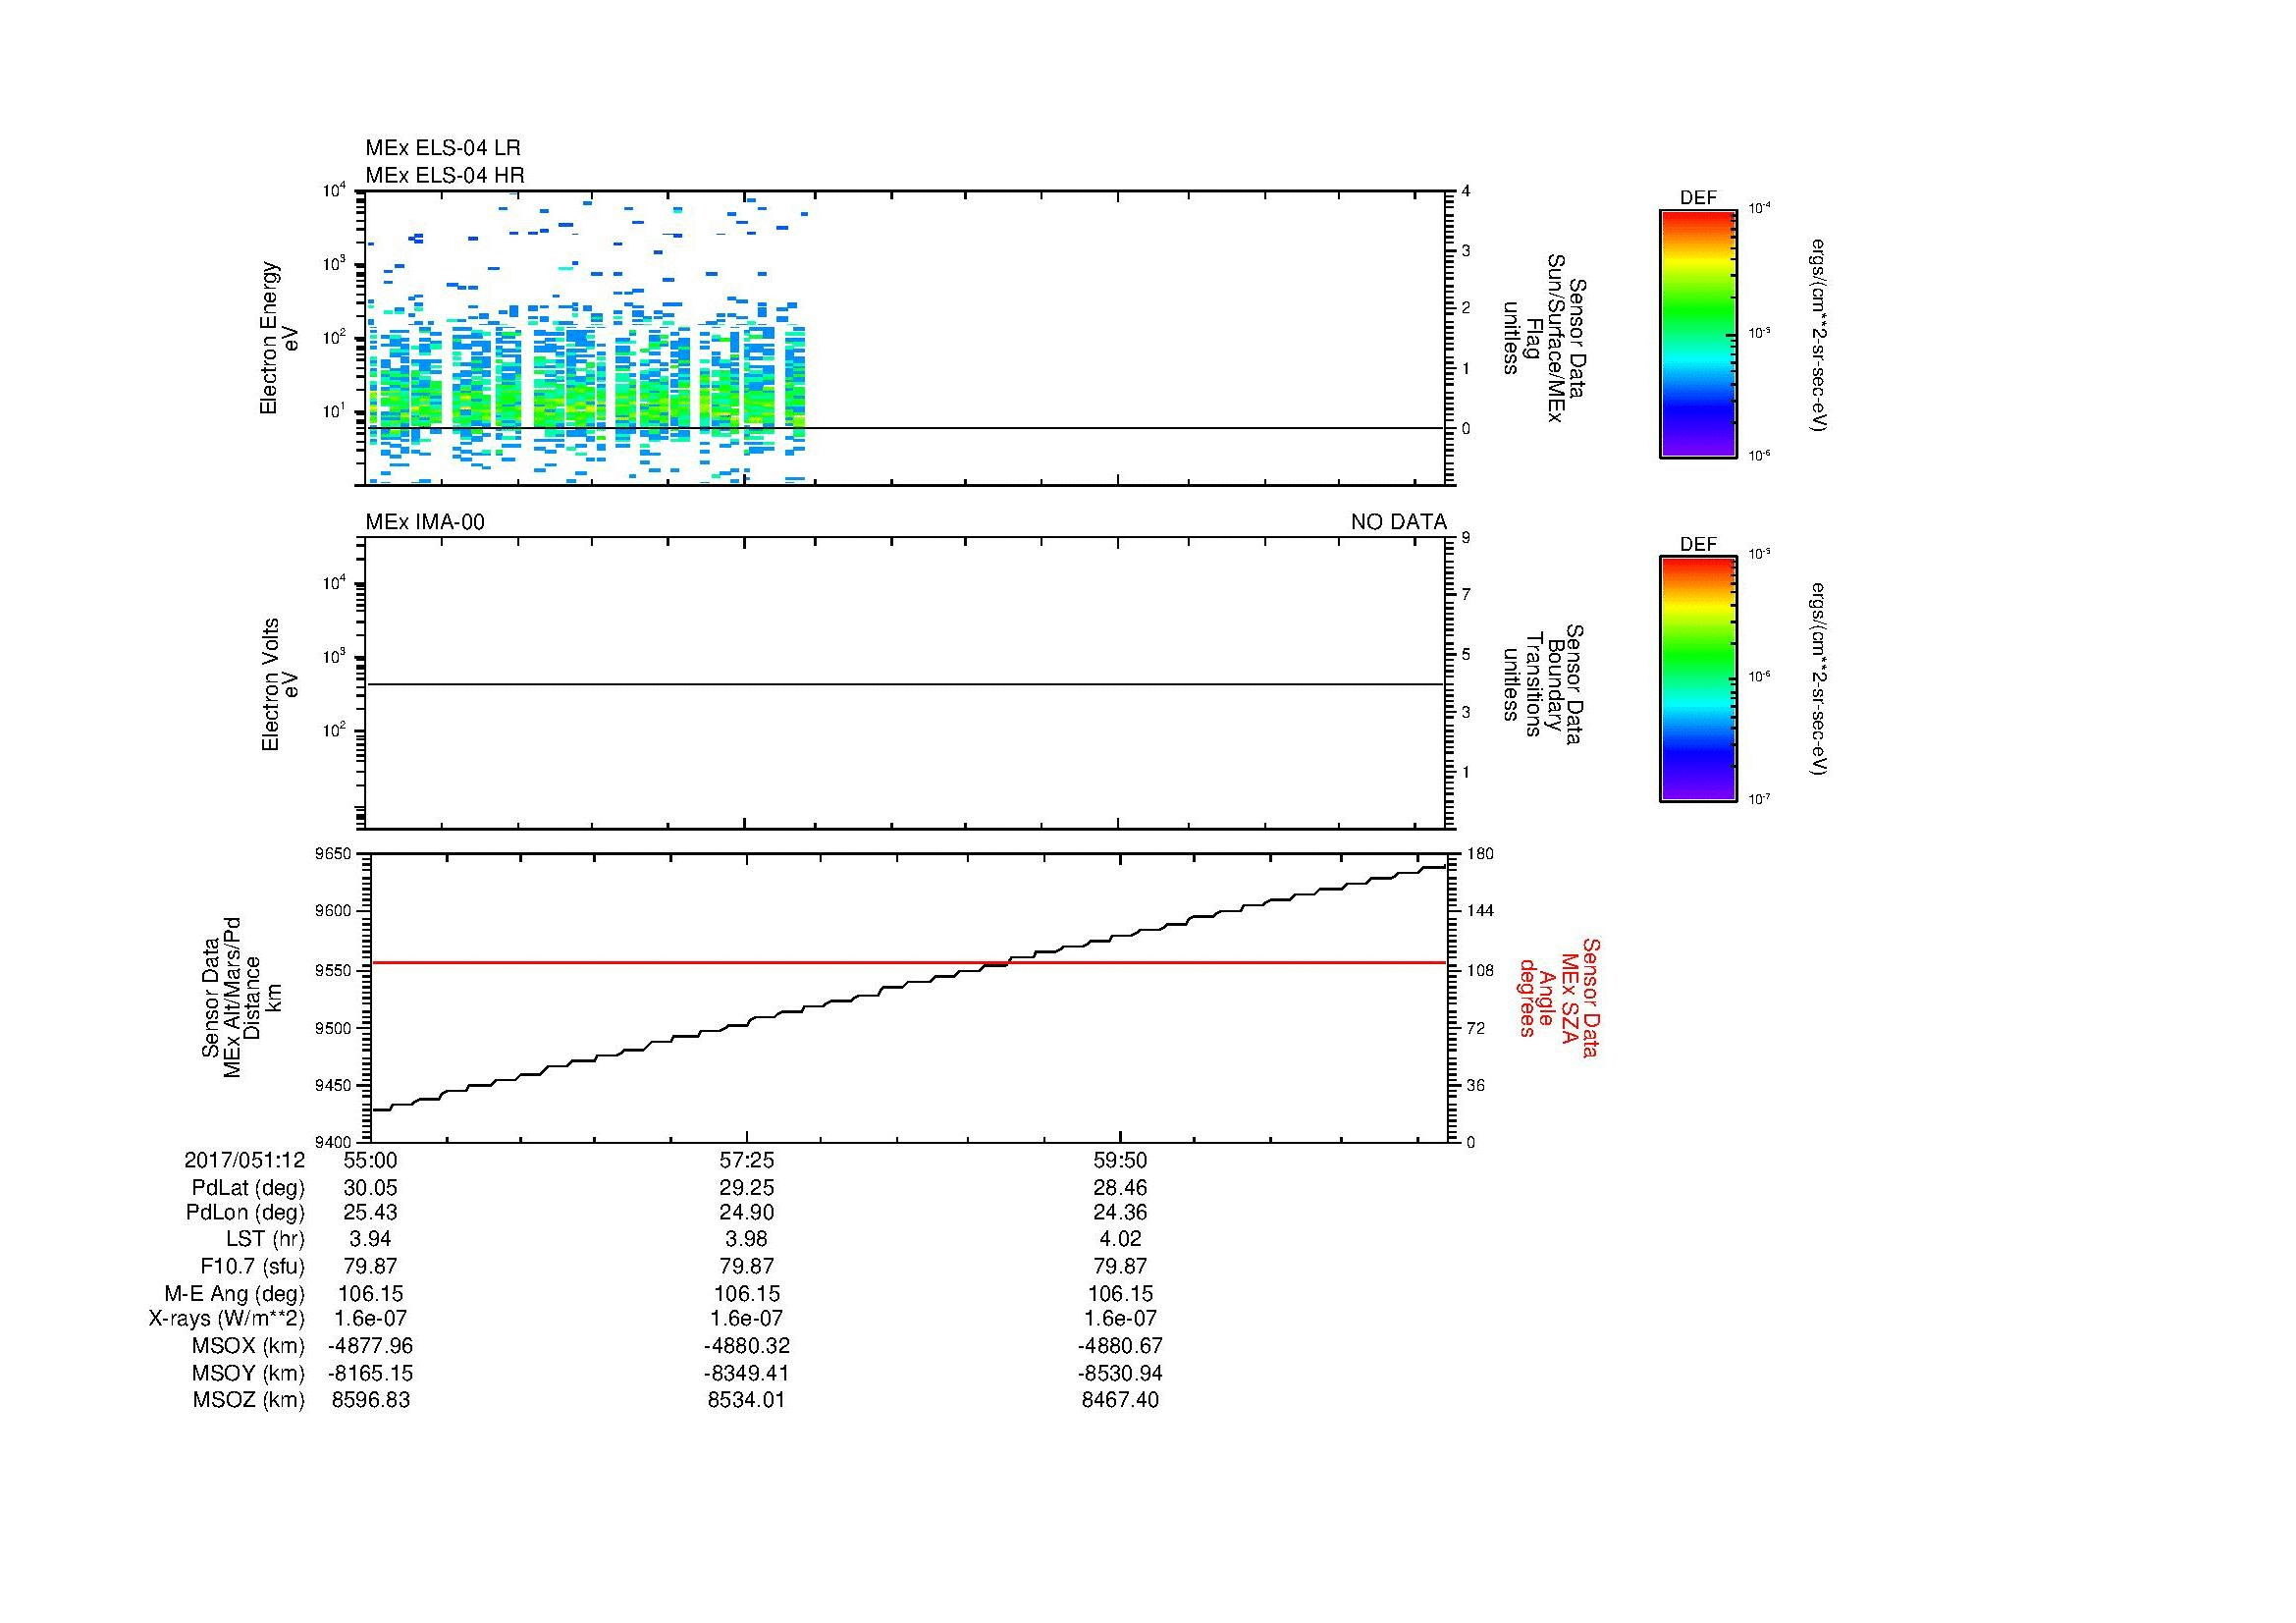This screenshot has width=2296, height=1623.
Task: Click the MSOY value '-8530.94'
Action: click(1120, 1373)
